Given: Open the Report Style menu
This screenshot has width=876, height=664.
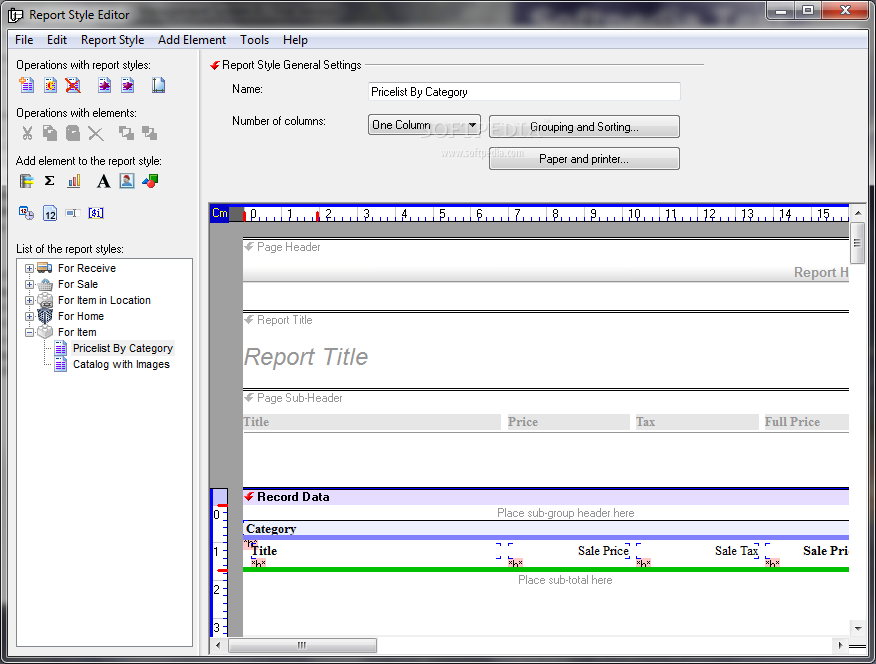Looking at the screenshot, I should point(112,40).
